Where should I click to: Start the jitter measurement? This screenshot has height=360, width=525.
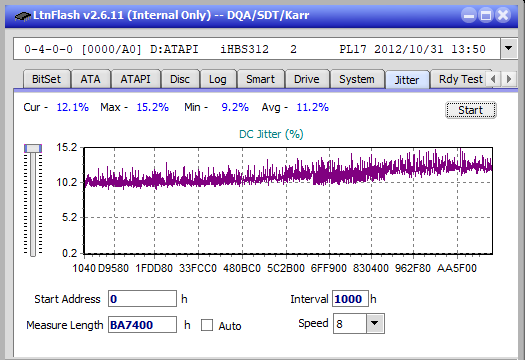tap(471, 110)
